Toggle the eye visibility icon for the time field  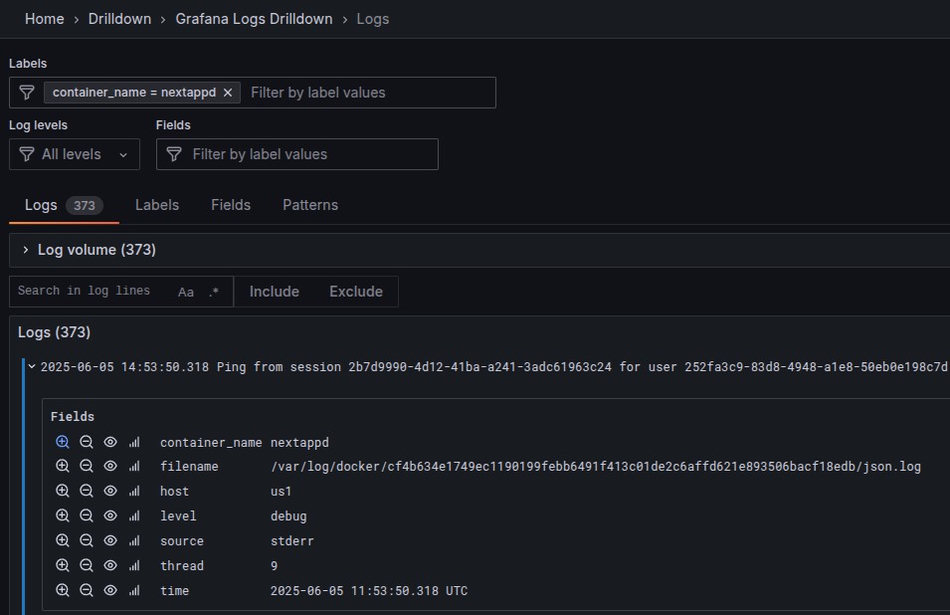pyautogui.click(x=110, y=591)
